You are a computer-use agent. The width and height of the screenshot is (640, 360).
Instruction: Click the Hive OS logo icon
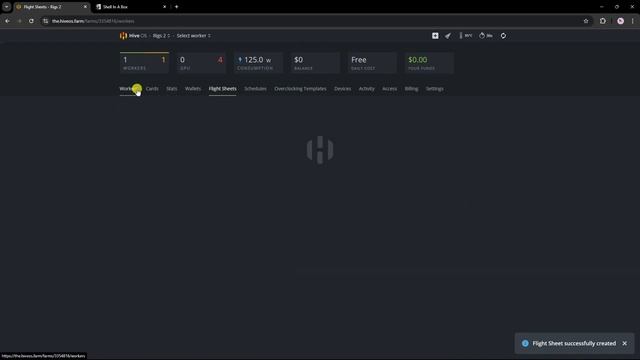pyautogui.click(x=123, y=36)
